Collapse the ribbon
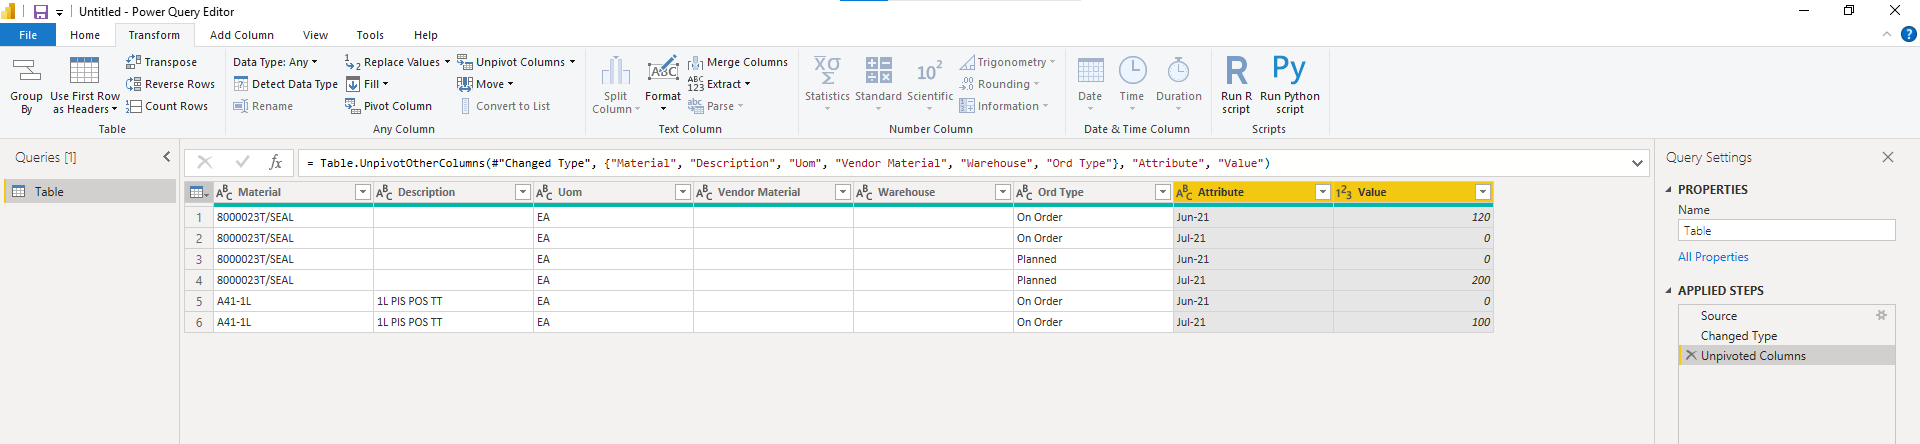The image size is (1920, 444). [x=1887, y=34]
